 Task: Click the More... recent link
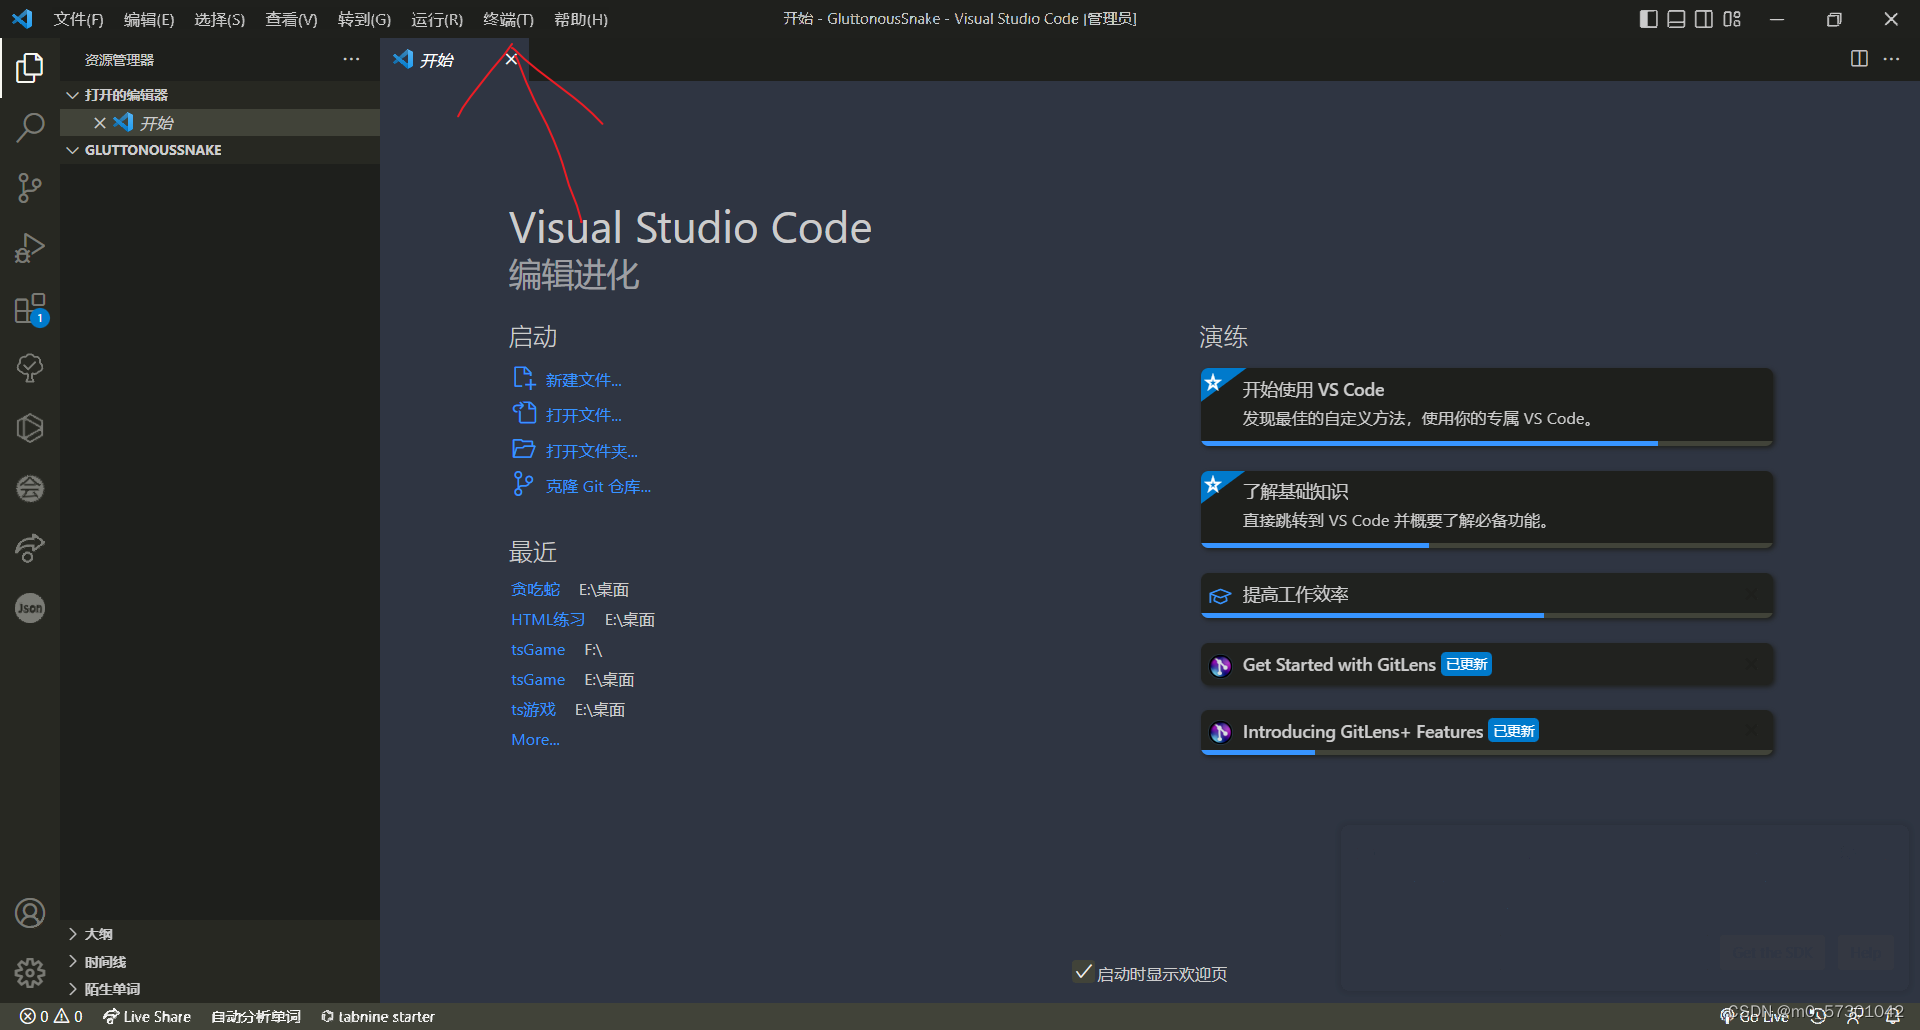535,740
